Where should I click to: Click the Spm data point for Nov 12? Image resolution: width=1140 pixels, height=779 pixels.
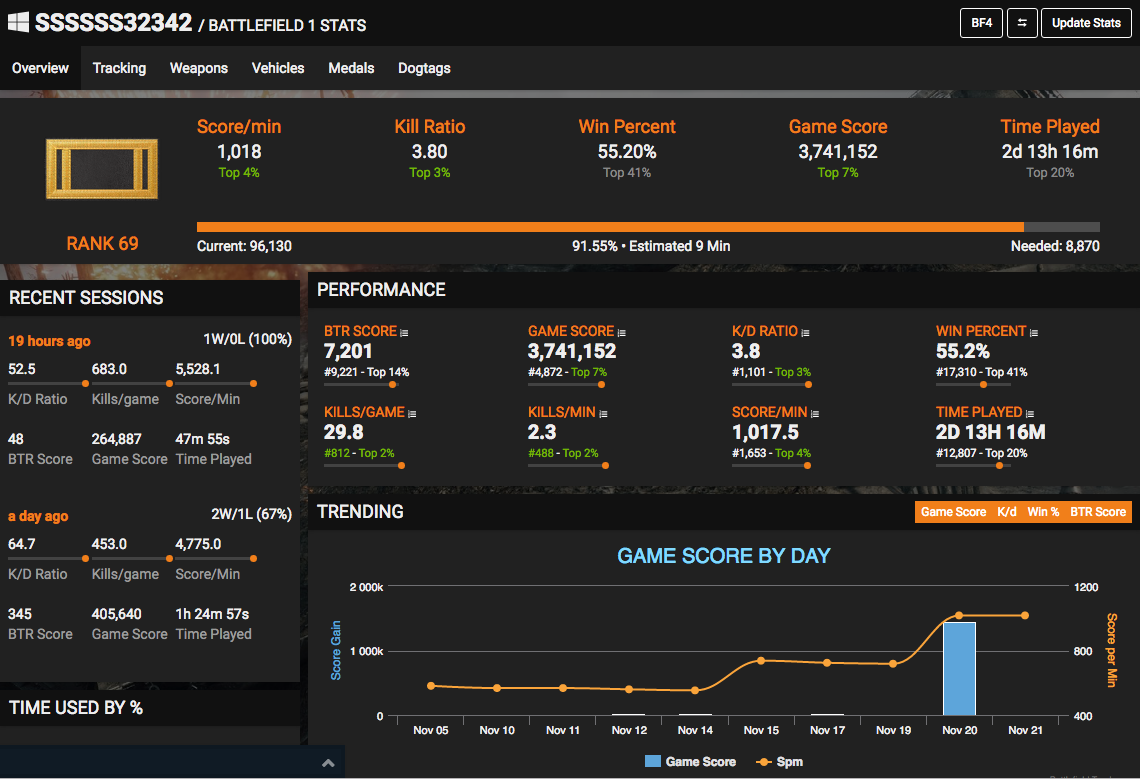629,690
